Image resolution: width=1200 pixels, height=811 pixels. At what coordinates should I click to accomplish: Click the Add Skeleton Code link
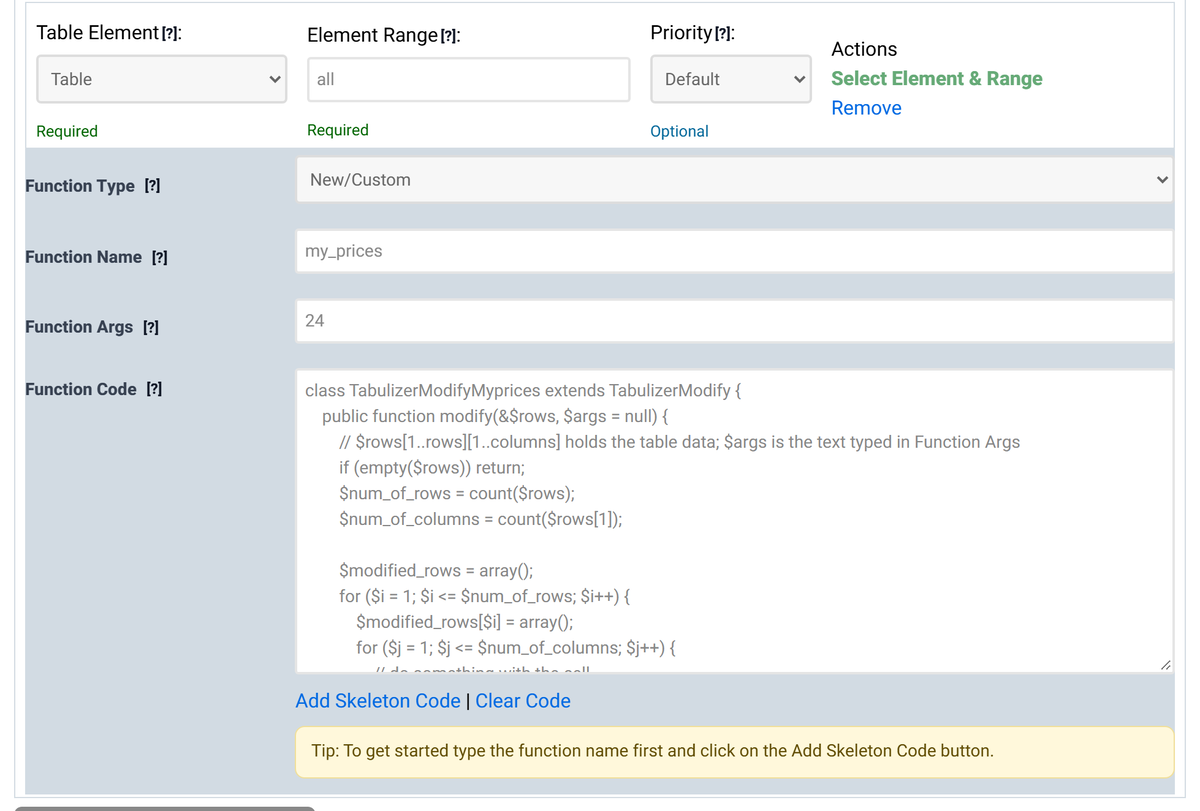[x=378, y=701]
